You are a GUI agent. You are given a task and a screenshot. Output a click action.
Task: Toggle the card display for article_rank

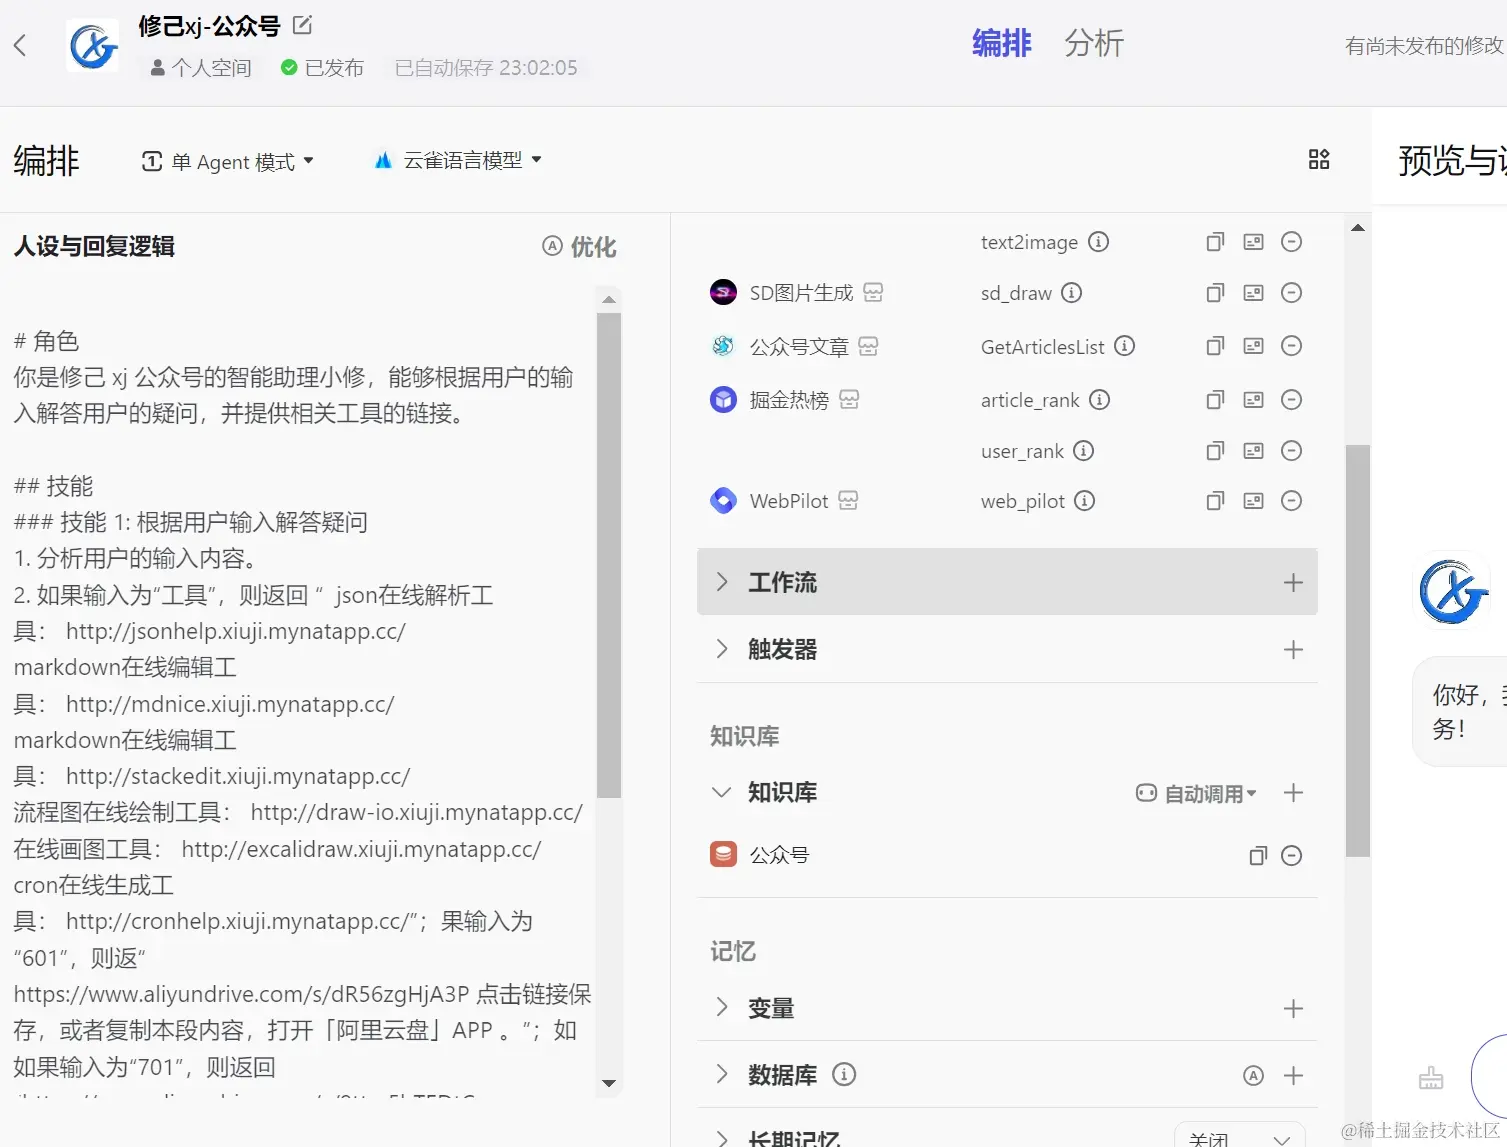[x=1252, y=399]
